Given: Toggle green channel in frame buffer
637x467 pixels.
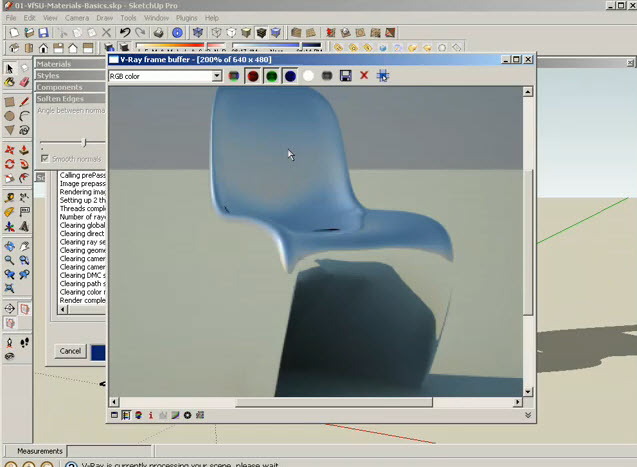Looking at the screenshot, I should [x=271, y=76].
